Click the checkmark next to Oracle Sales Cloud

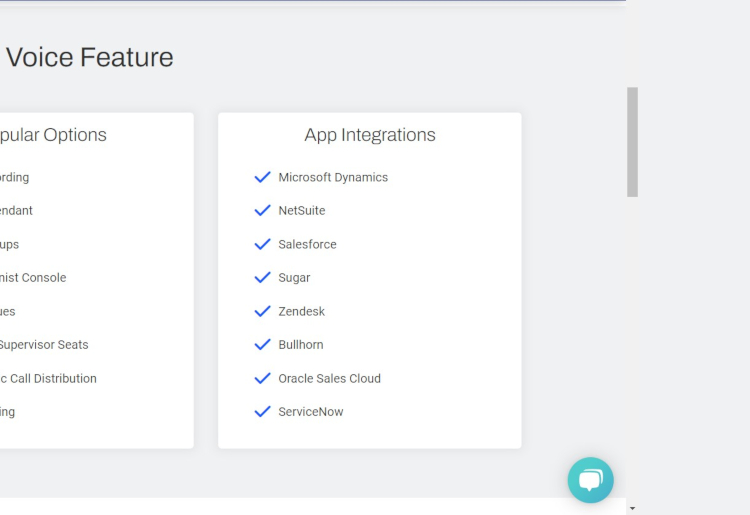click(263, 378)
